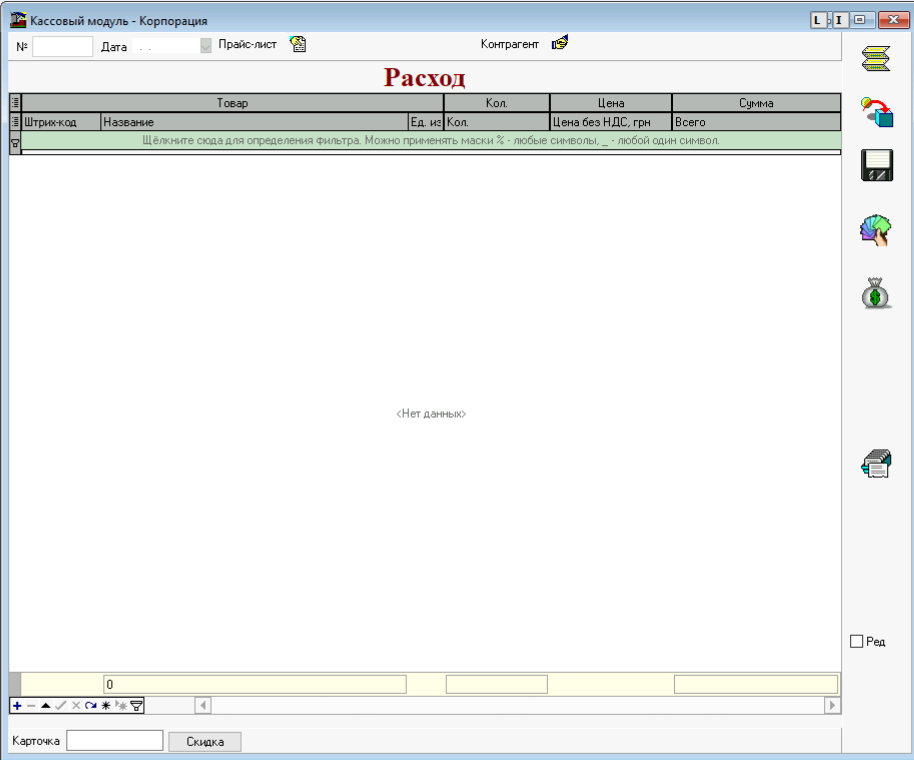
Task: Open the Контрагент selection icon
Action: click(x=560, y=44)
